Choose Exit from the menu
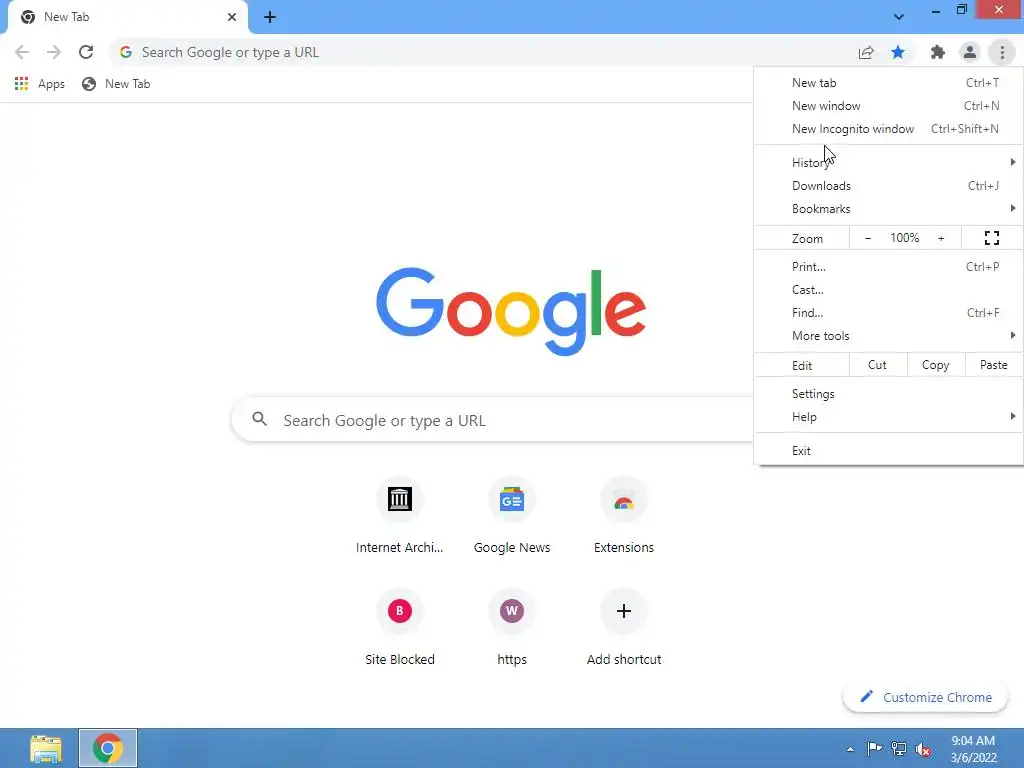Image resolution: width=1024 pixels, height=768 pixels. (x=888, y=451)
